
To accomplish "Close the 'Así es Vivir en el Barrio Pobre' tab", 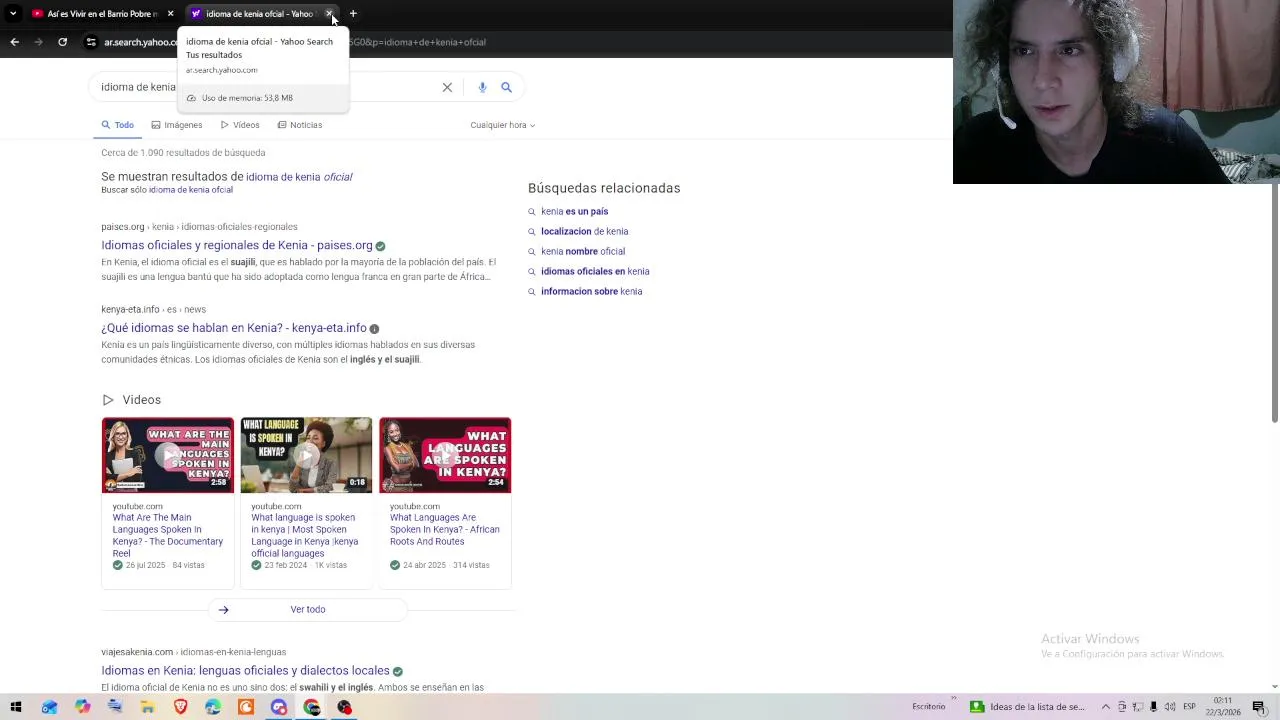I will pos(170,14).
